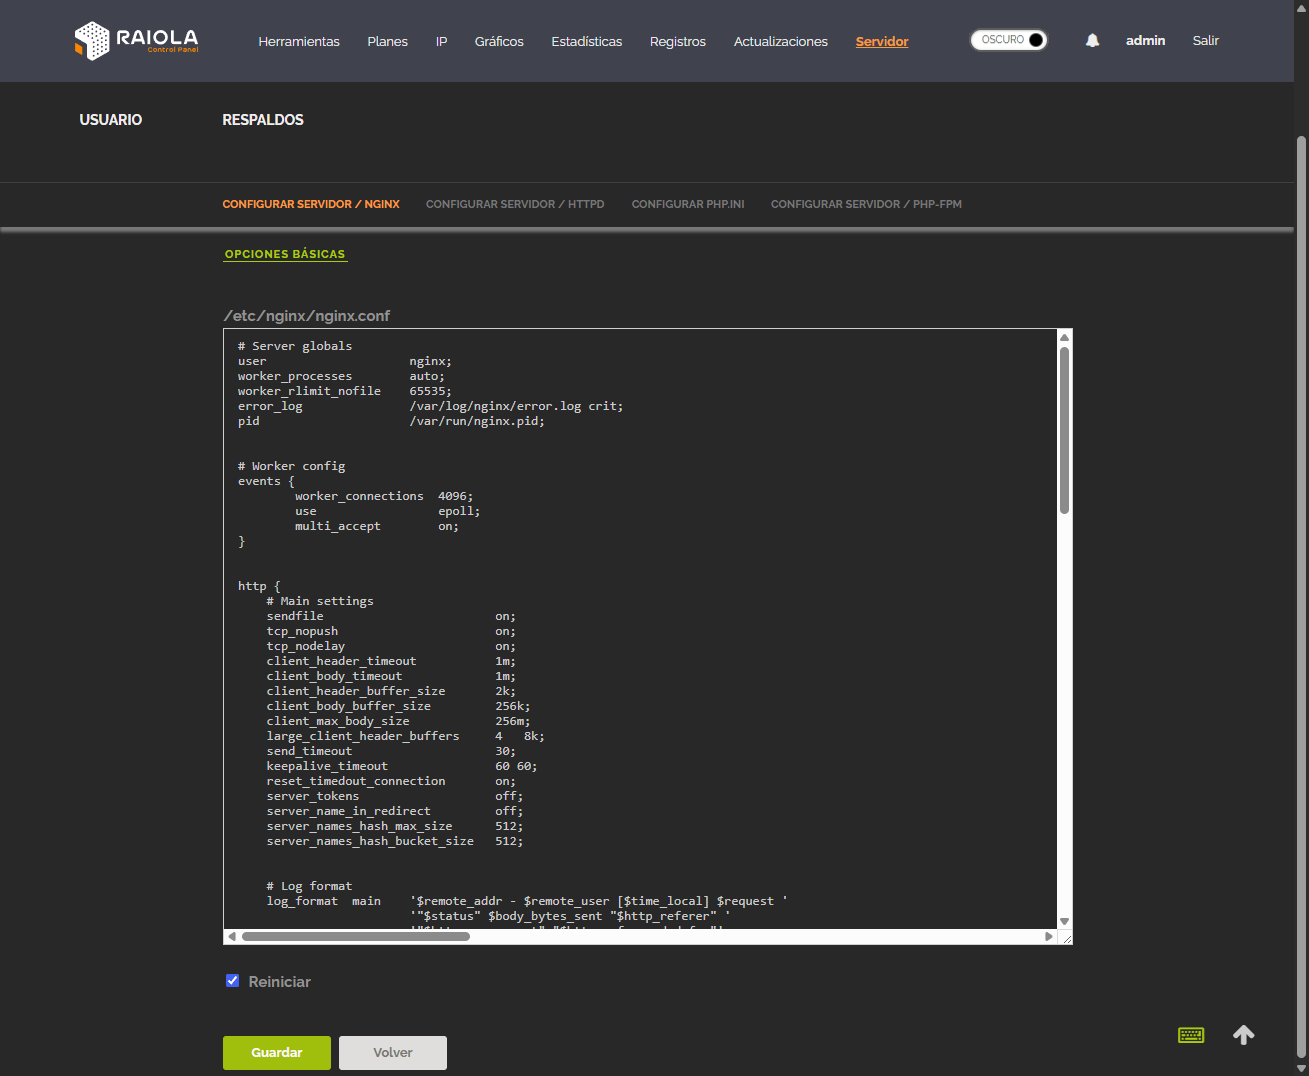Open the Gráficos menu
This screenshot has width=1309, height=1076.
pos(499,41)
